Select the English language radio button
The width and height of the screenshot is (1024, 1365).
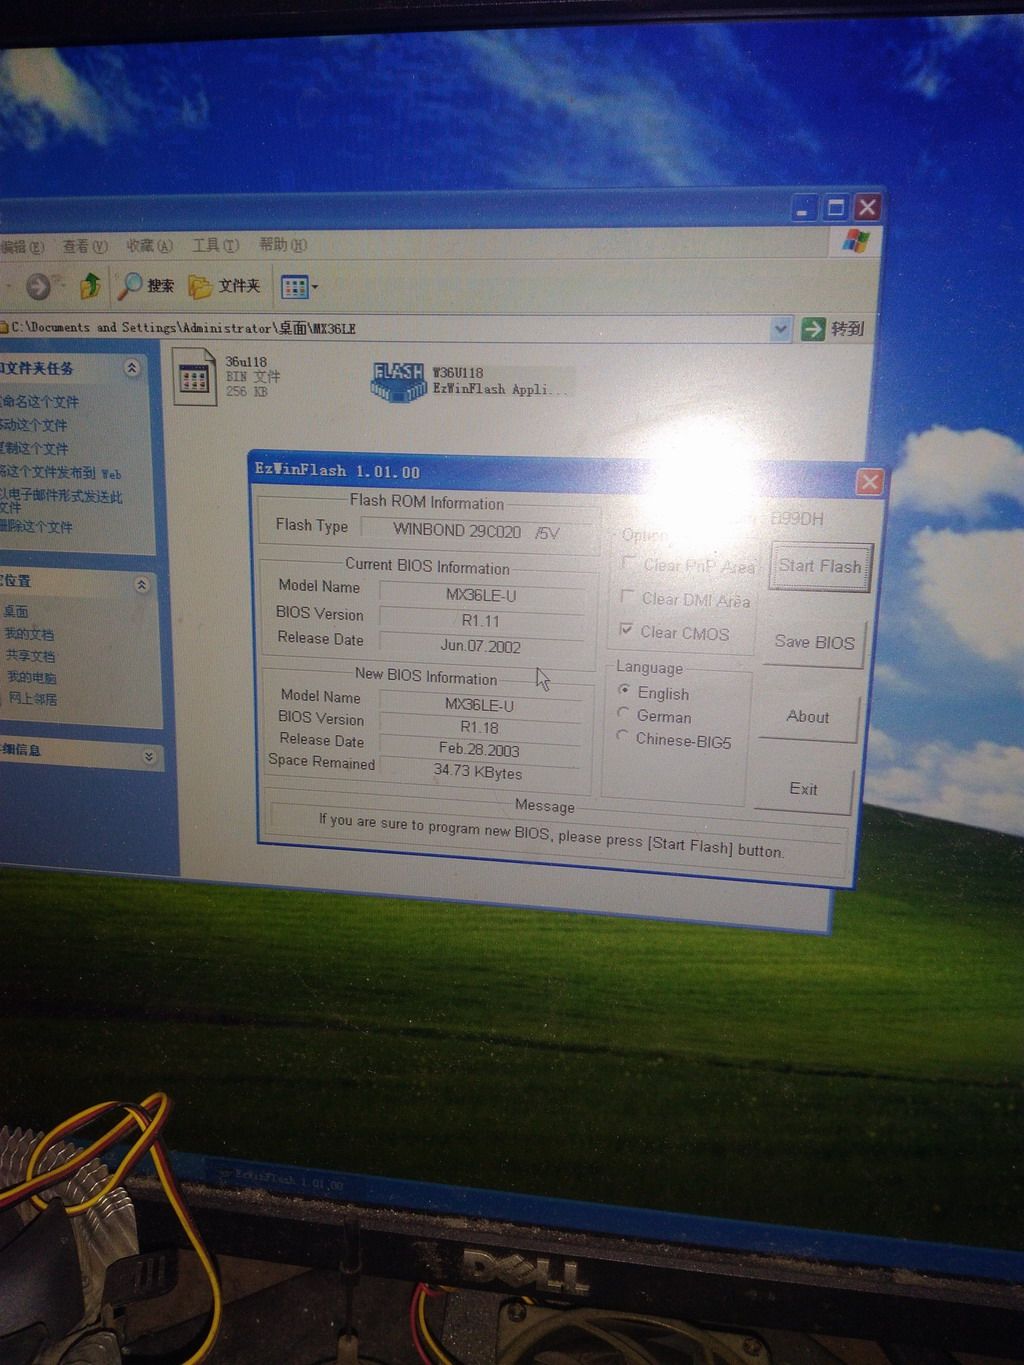tap(624, 690)
